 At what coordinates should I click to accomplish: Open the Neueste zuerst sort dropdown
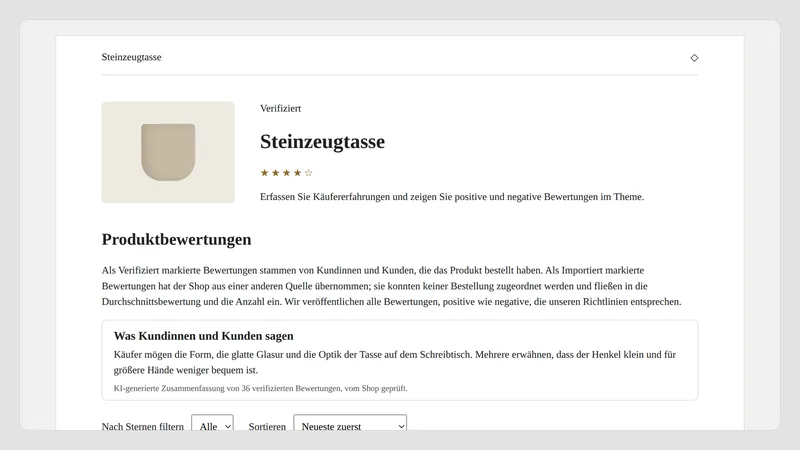coord(350,424)
